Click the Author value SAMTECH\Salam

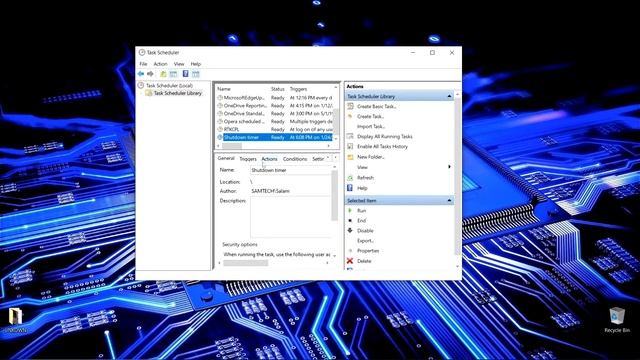click(270, 191)
